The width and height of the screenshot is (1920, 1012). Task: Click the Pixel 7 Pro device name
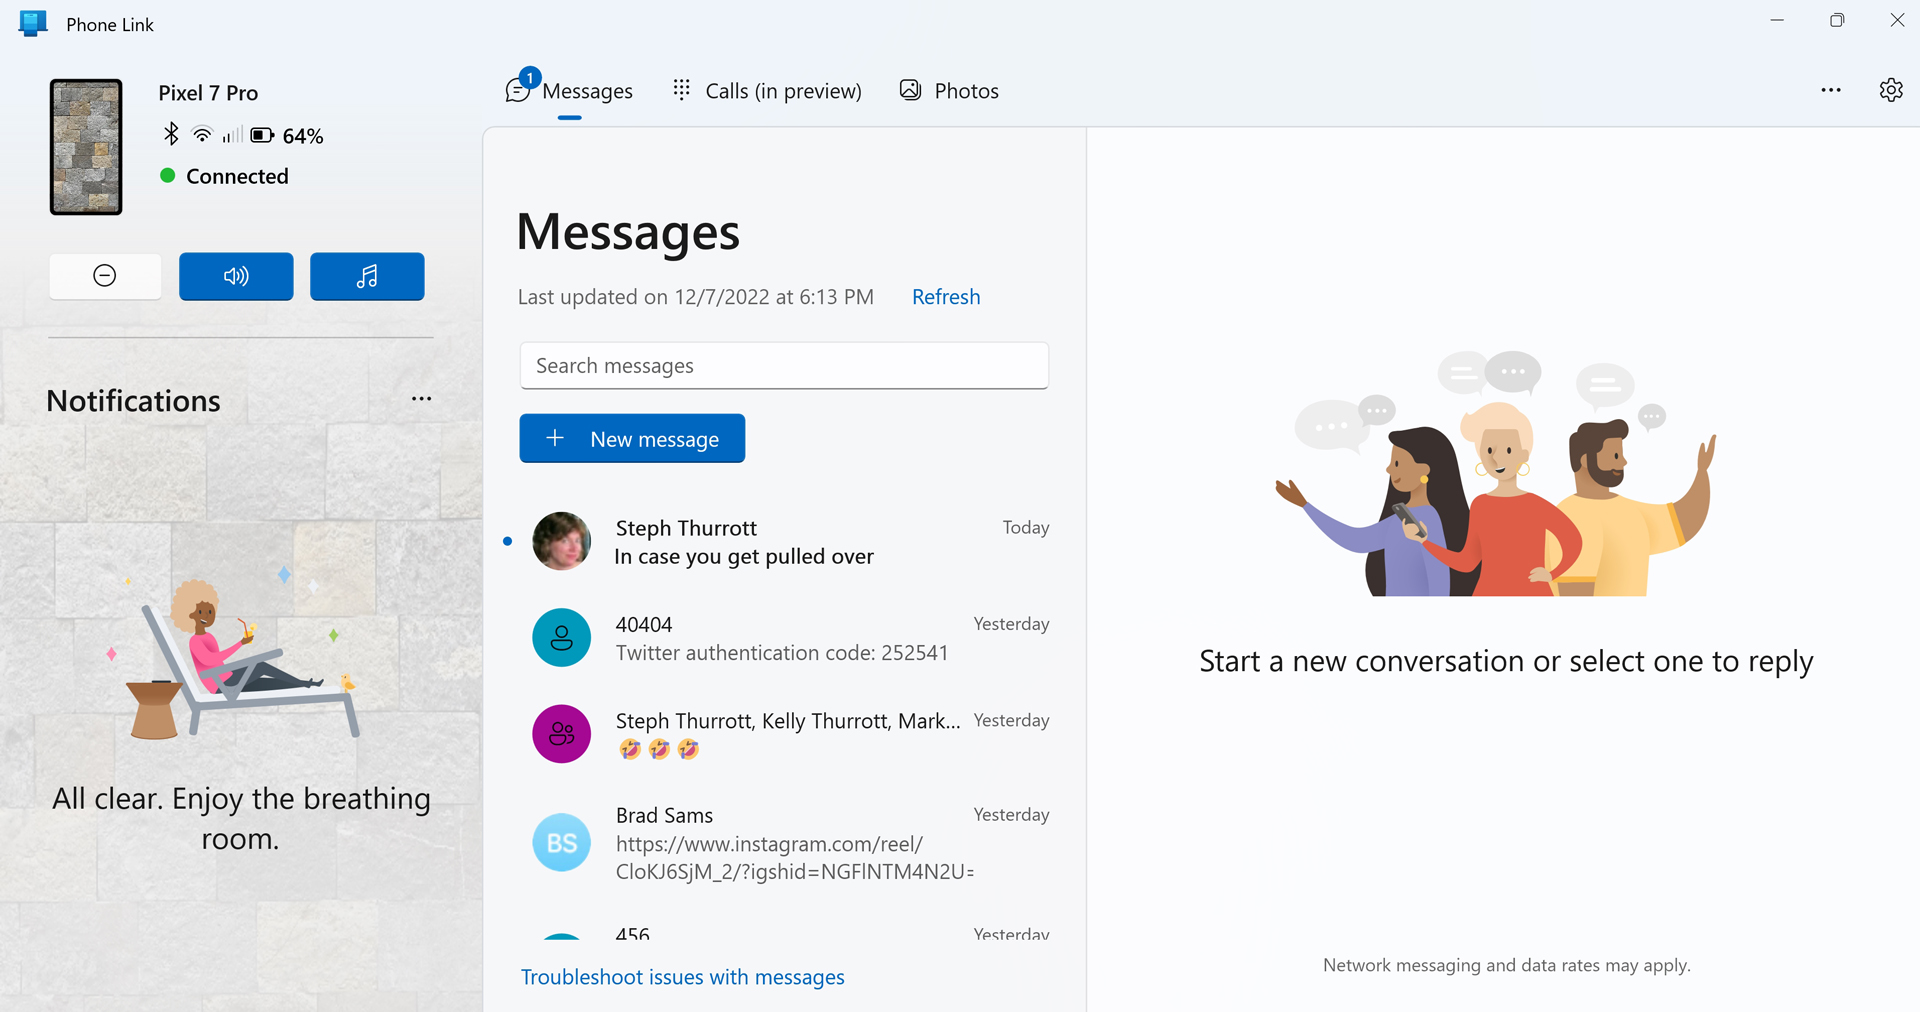click(x=208, y=93)
